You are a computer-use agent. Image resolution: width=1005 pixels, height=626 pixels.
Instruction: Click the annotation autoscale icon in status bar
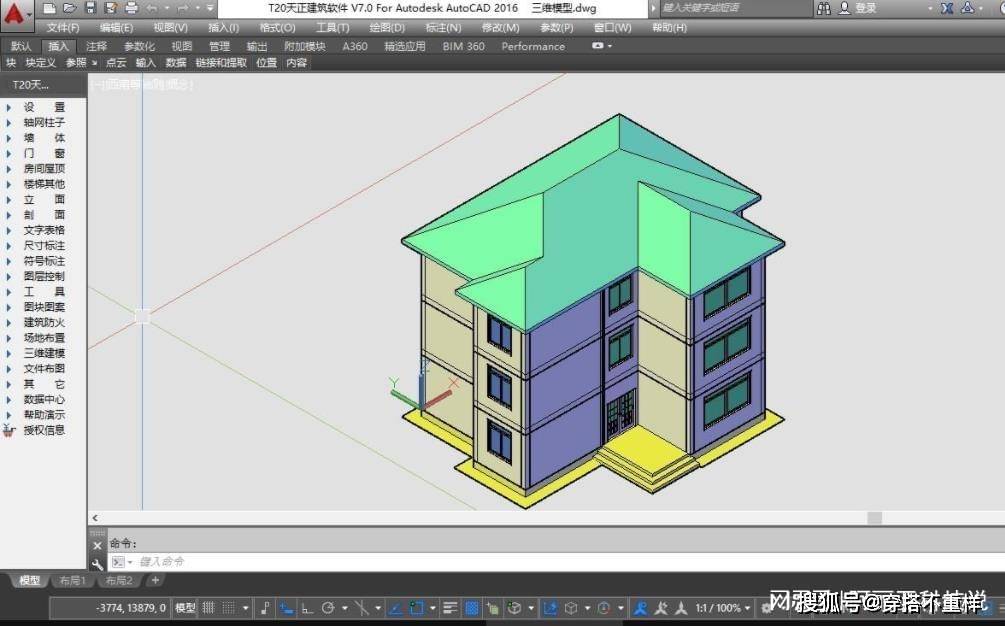click(x=661, y=608)
